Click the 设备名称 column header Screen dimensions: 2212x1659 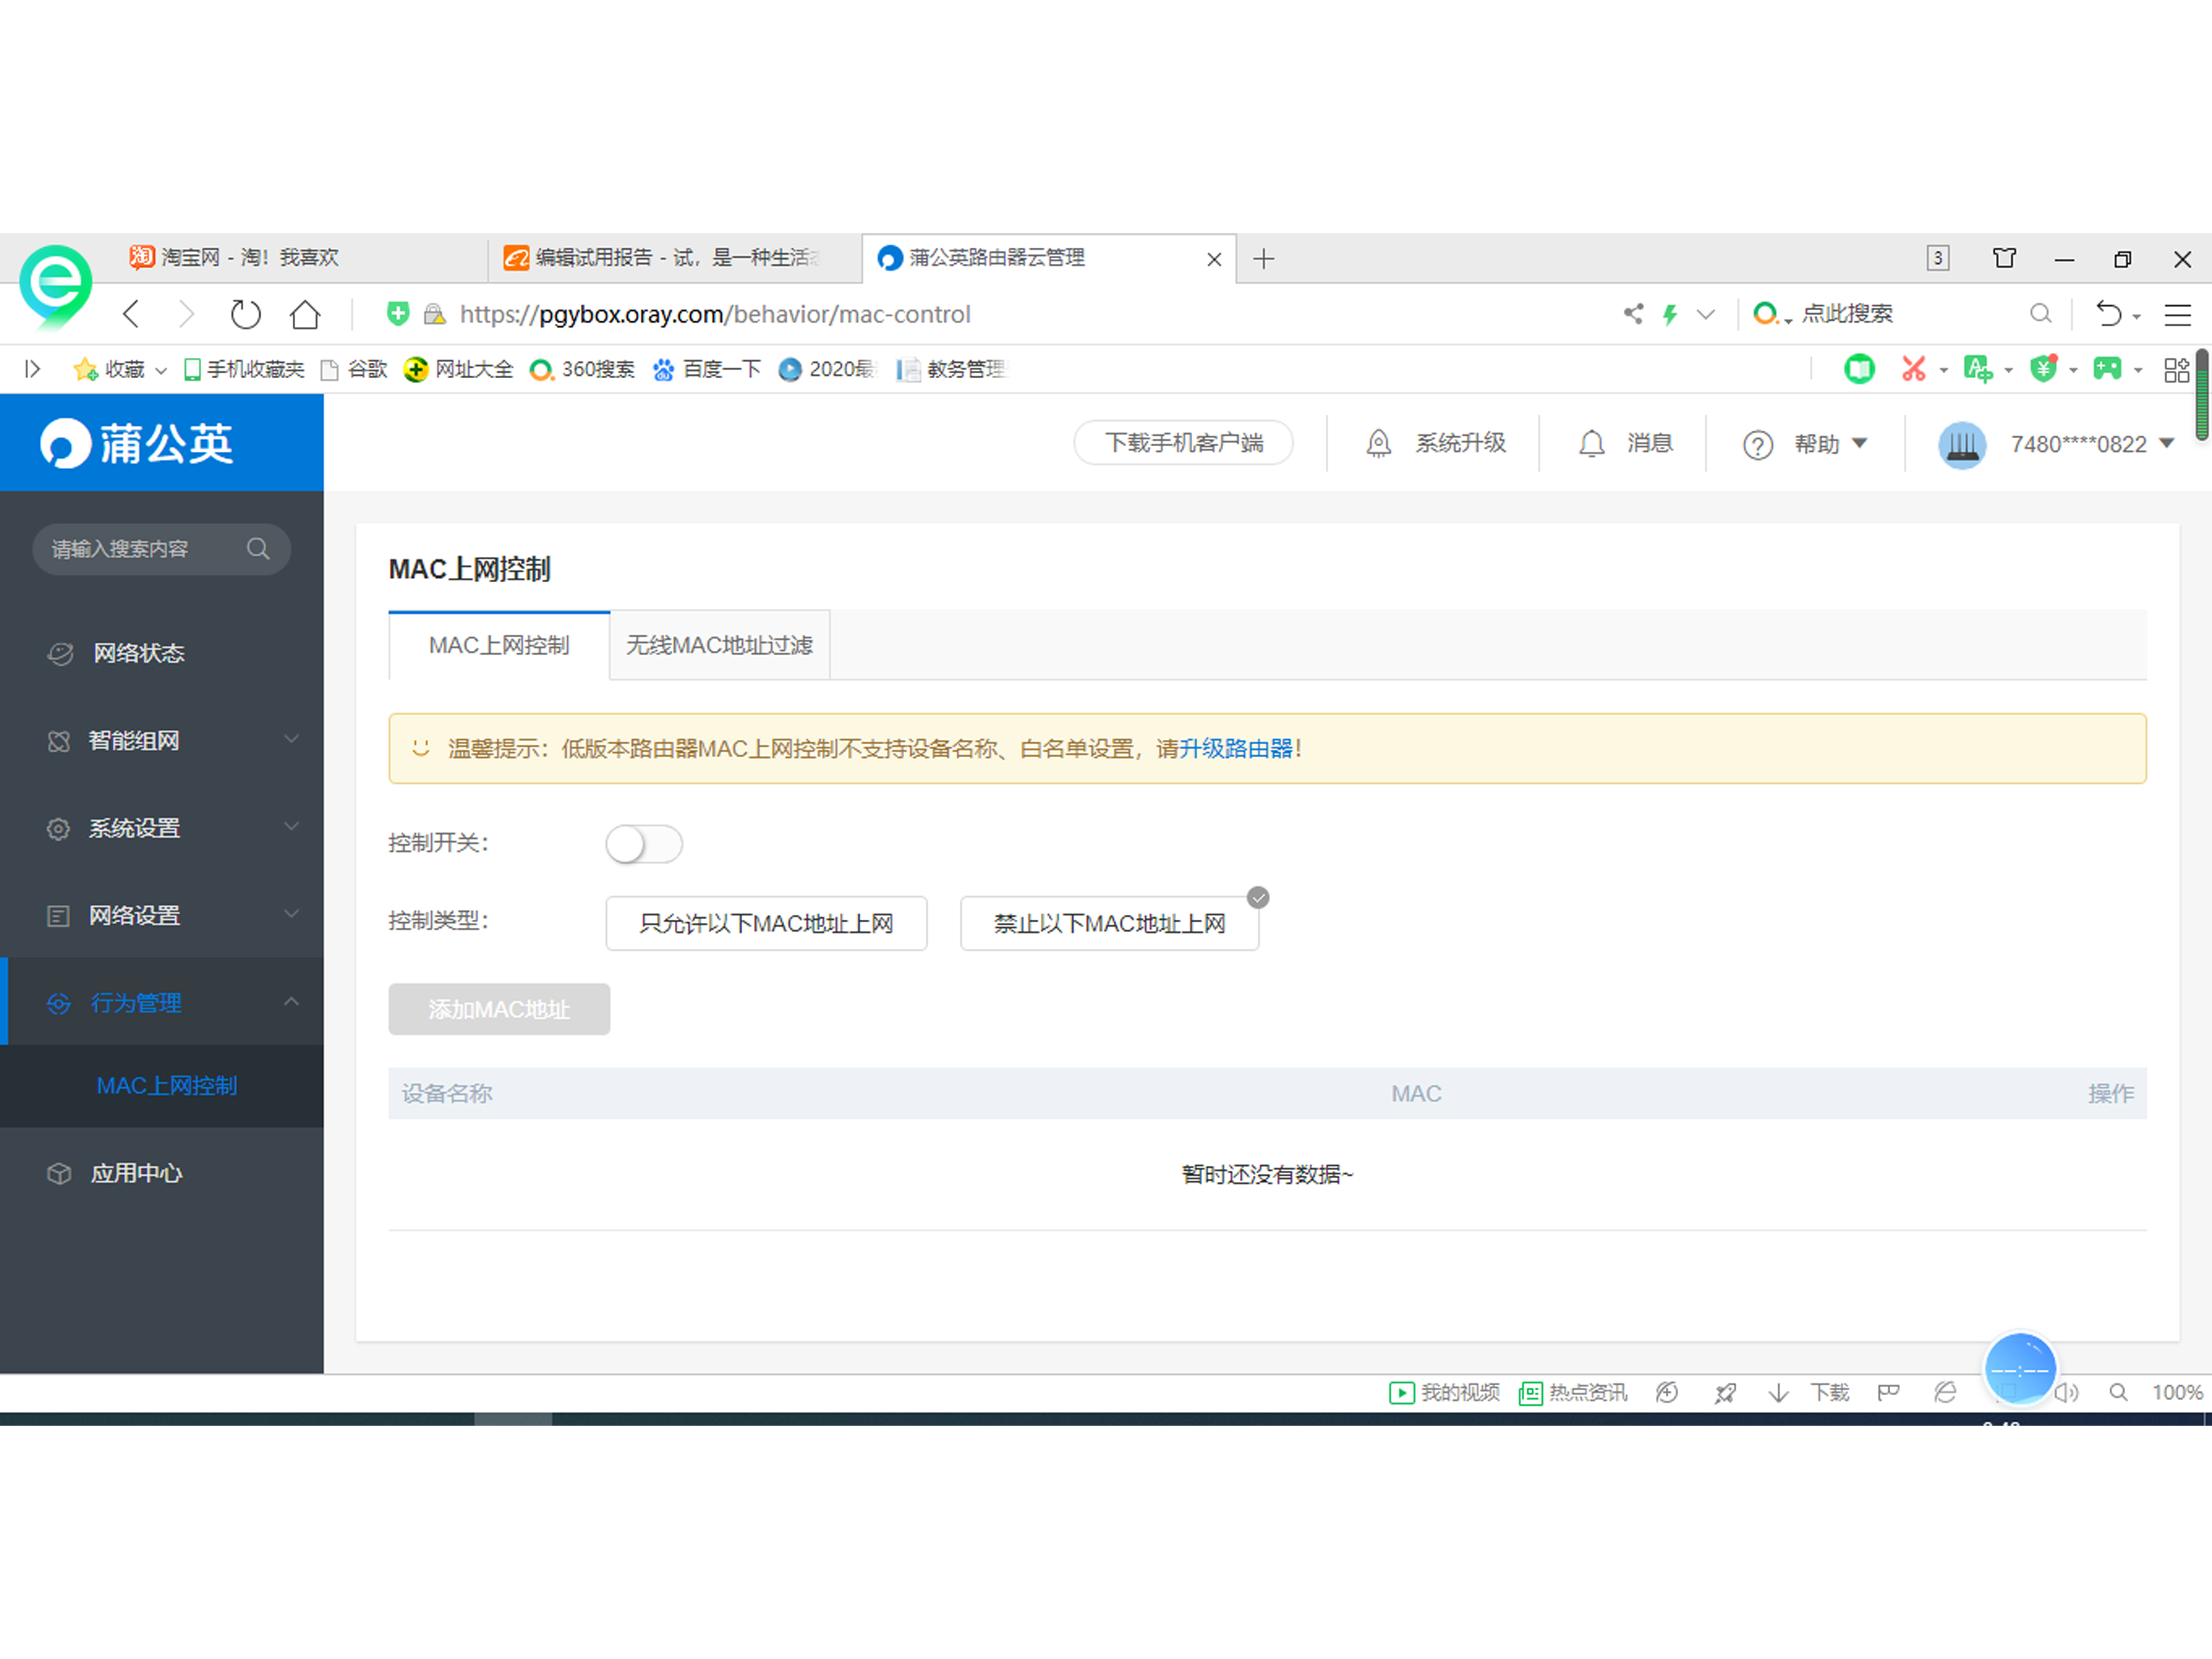[x=447, y=1093]
